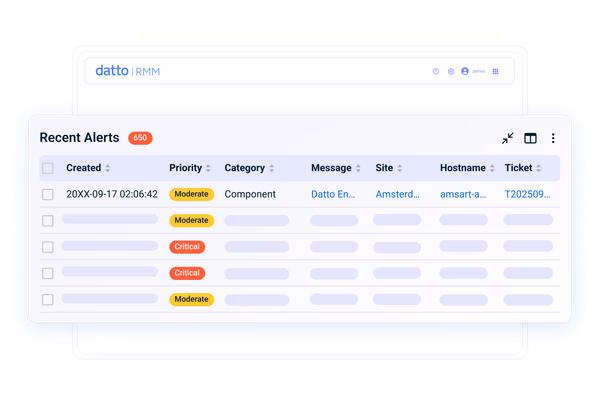600x405 pixels.
Task: Check the second row Moderate alert checkbox
Action: pos(48,220)
